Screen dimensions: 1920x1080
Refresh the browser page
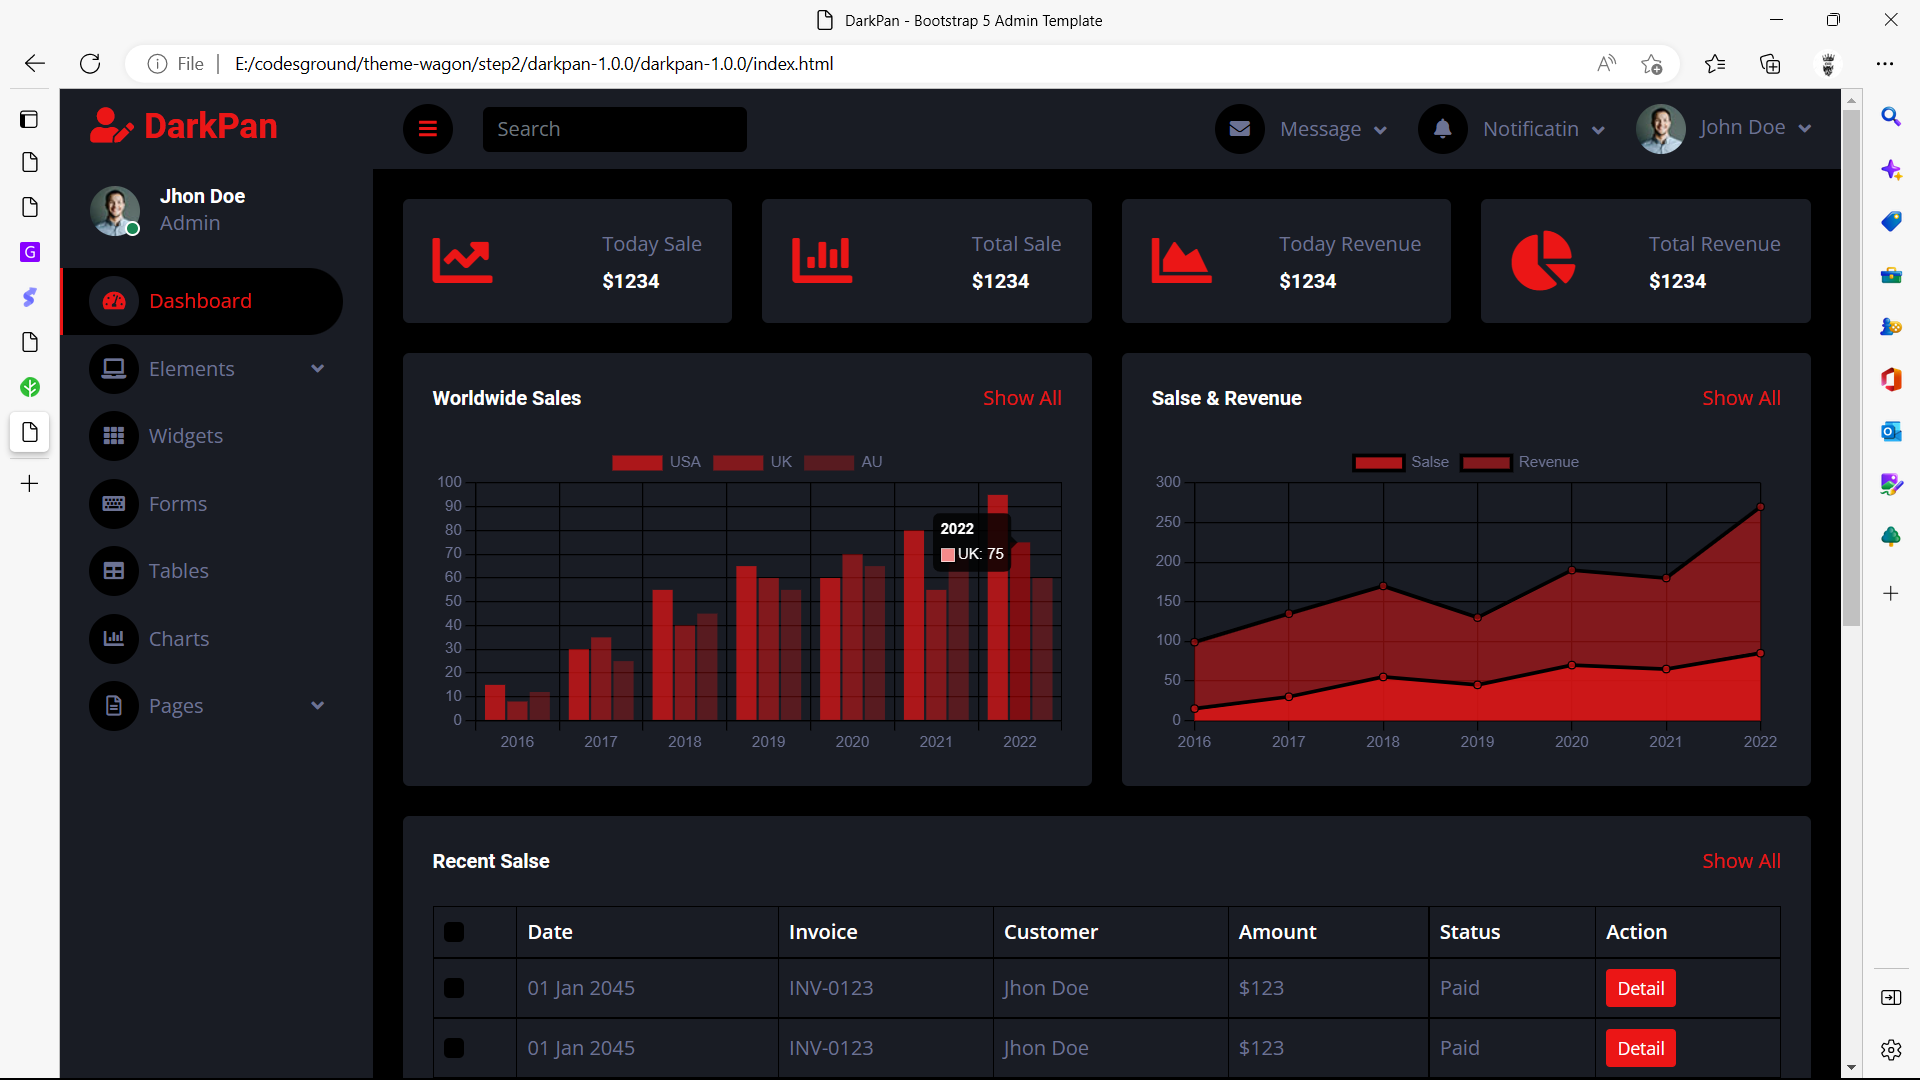90,64
